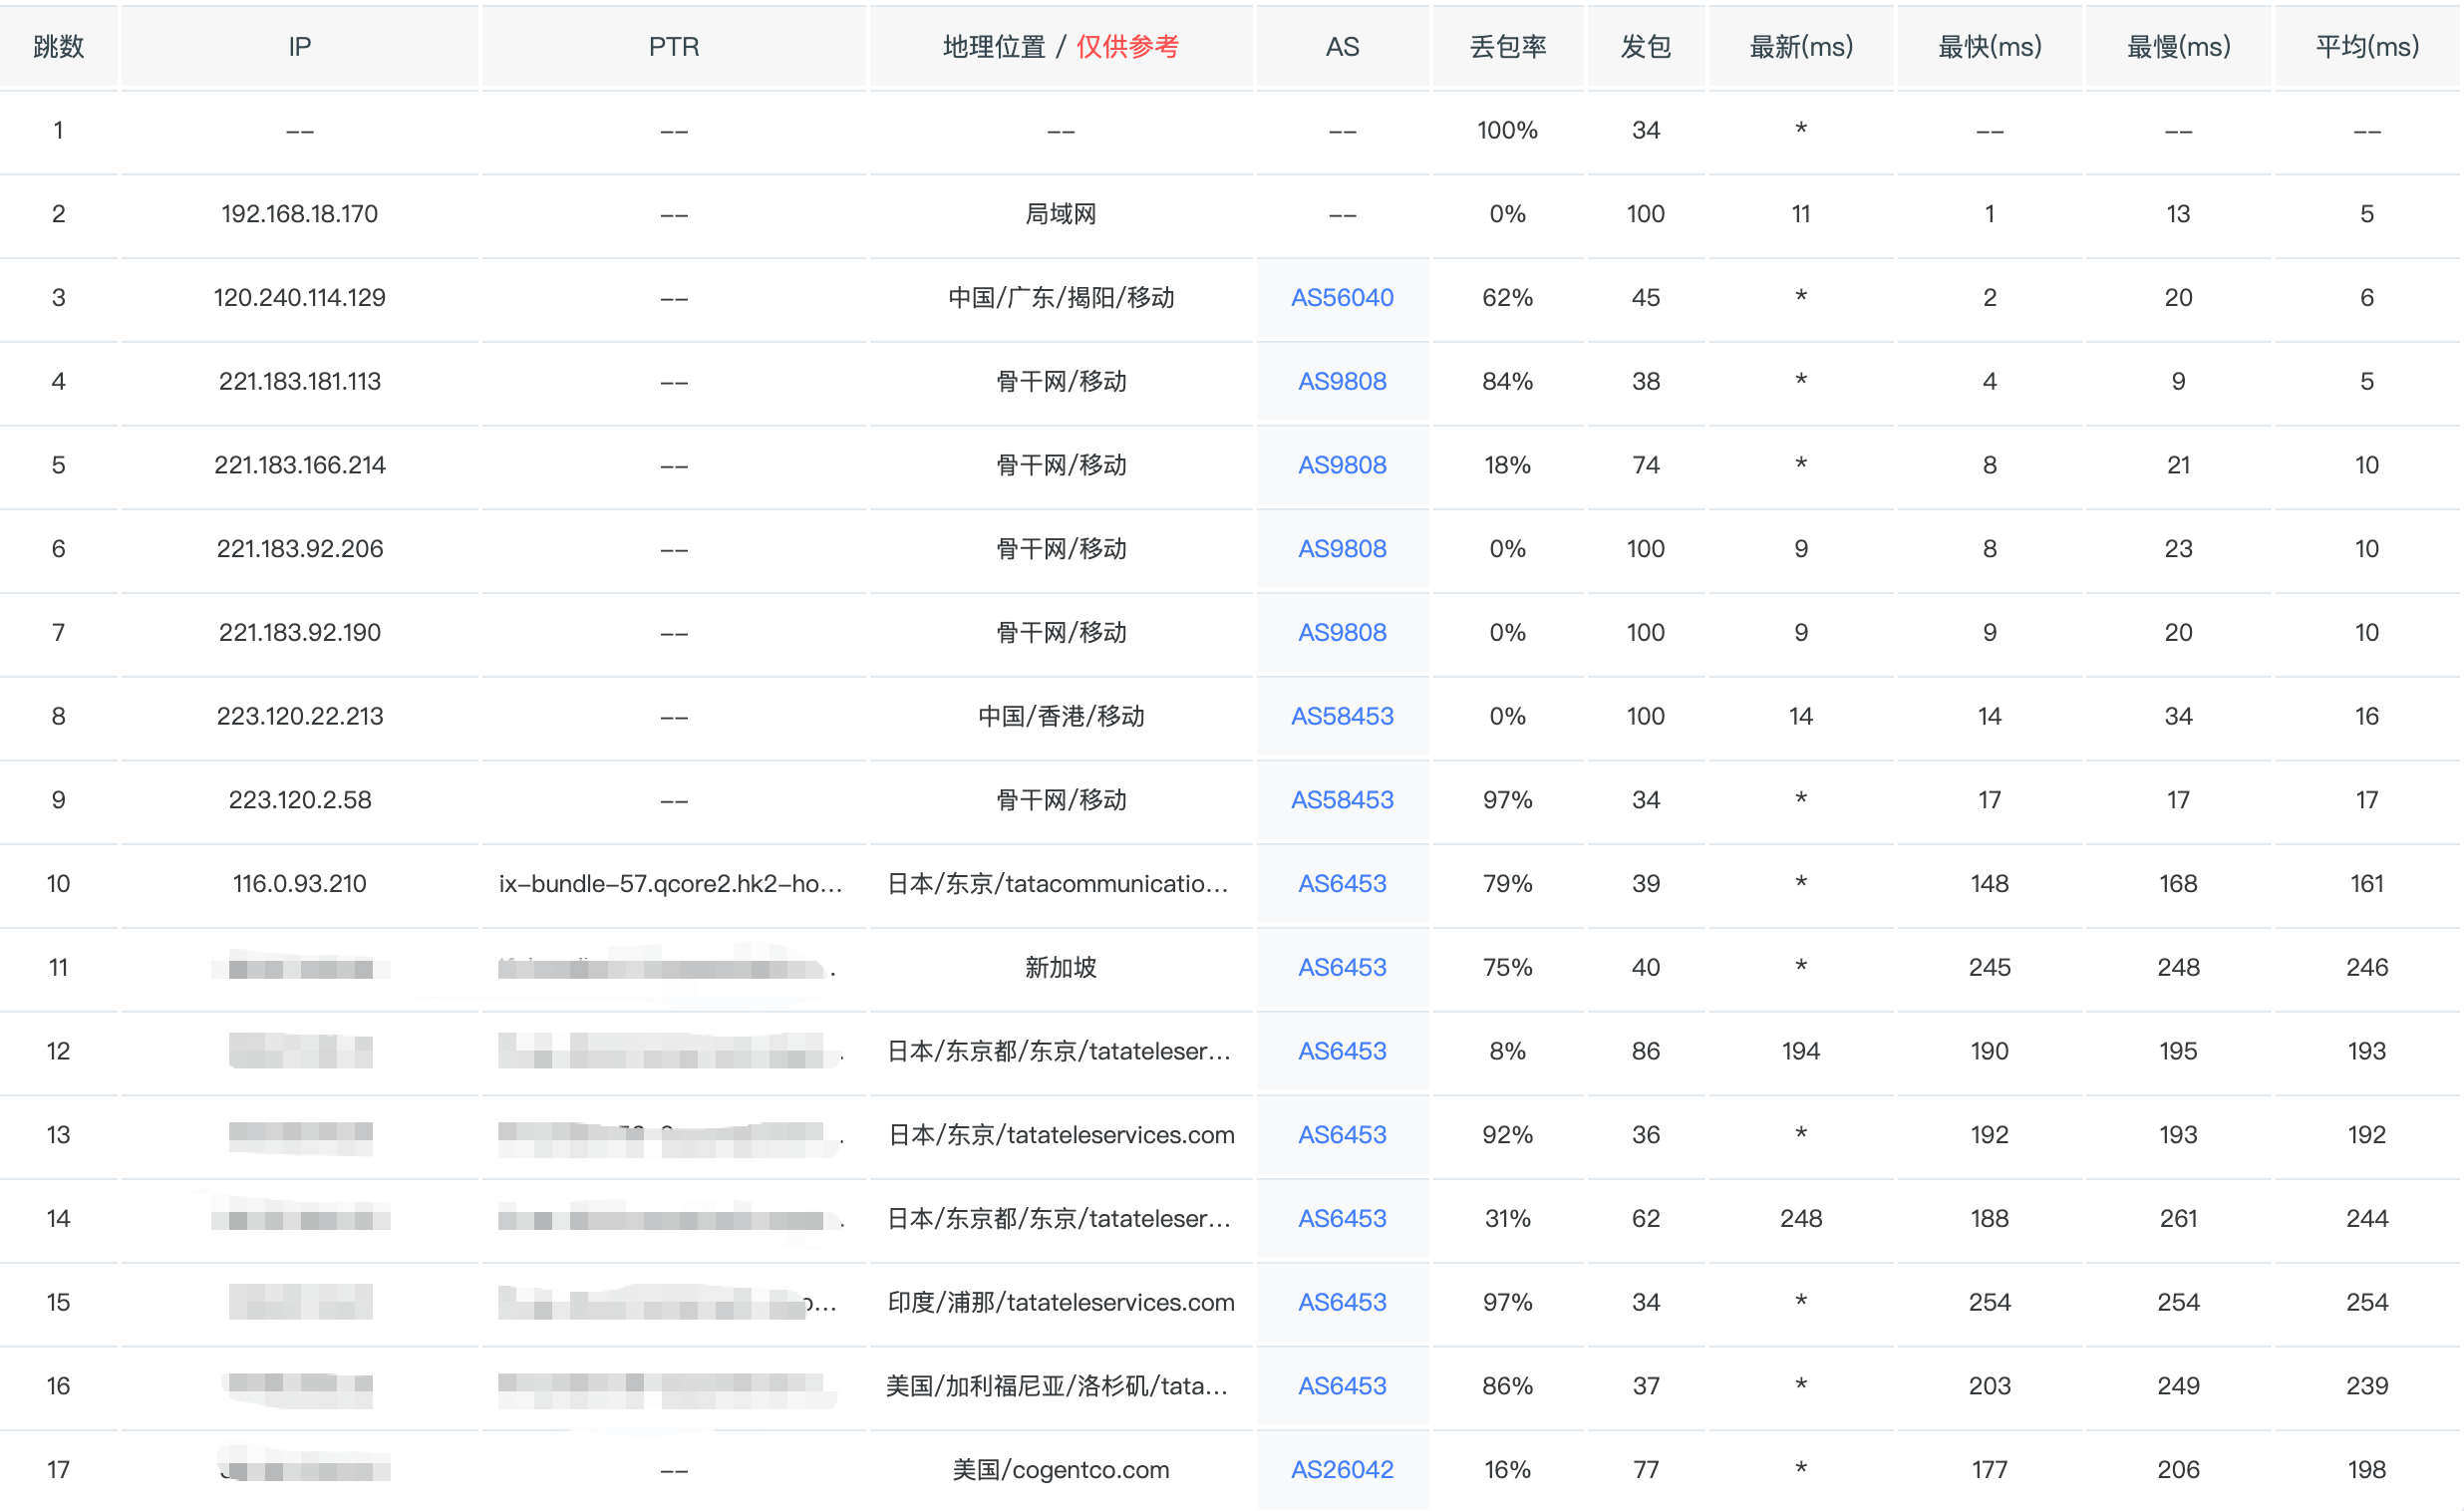The height and width of the screenshot is (1511, 2464).
Task: Open AS6453 link for IP 116.0.93.210
Action: (x=1342, y=885)
